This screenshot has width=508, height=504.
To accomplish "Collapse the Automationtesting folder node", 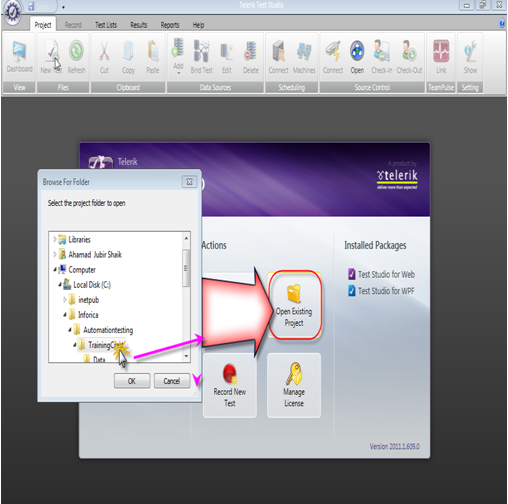I will tap(70, 329).
